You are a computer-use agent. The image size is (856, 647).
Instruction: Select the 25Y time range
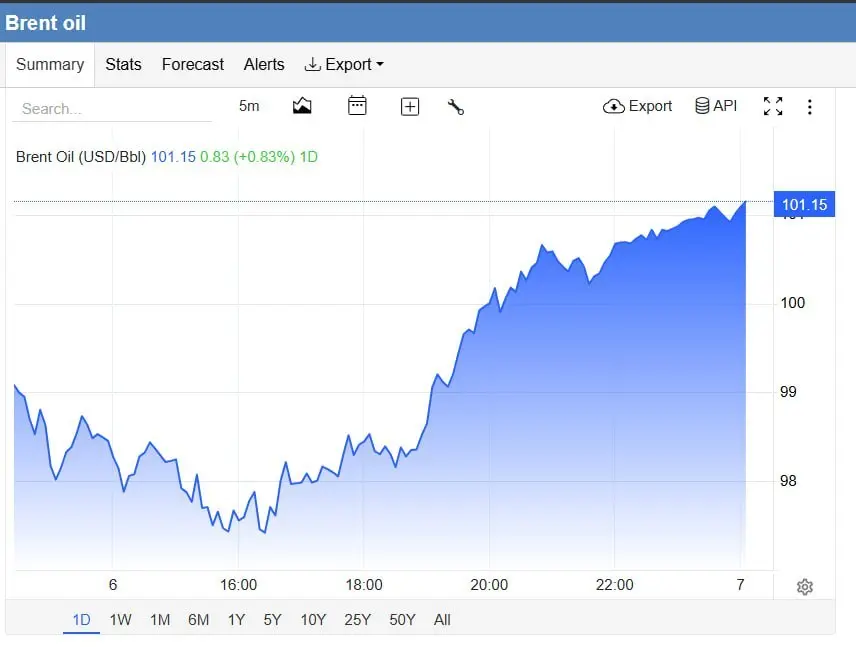tap(358, 620)
